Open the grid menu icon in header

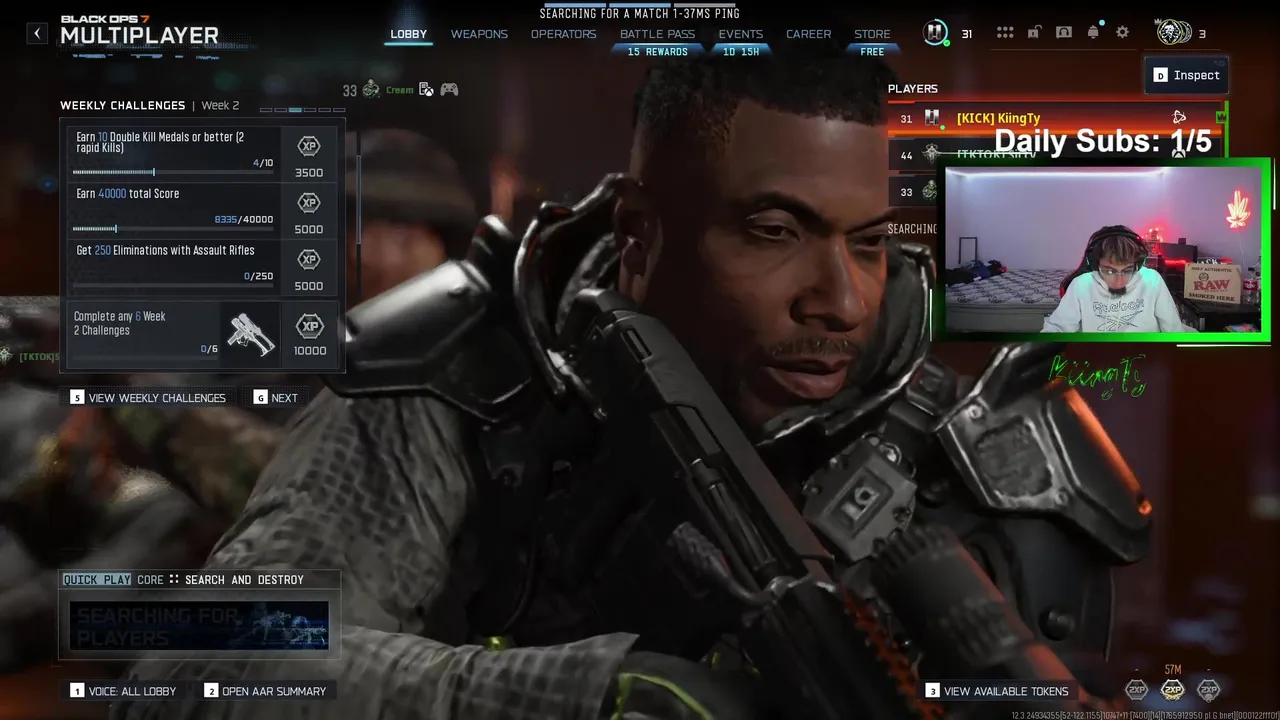pyautogui.click(x=1005, y=33)
